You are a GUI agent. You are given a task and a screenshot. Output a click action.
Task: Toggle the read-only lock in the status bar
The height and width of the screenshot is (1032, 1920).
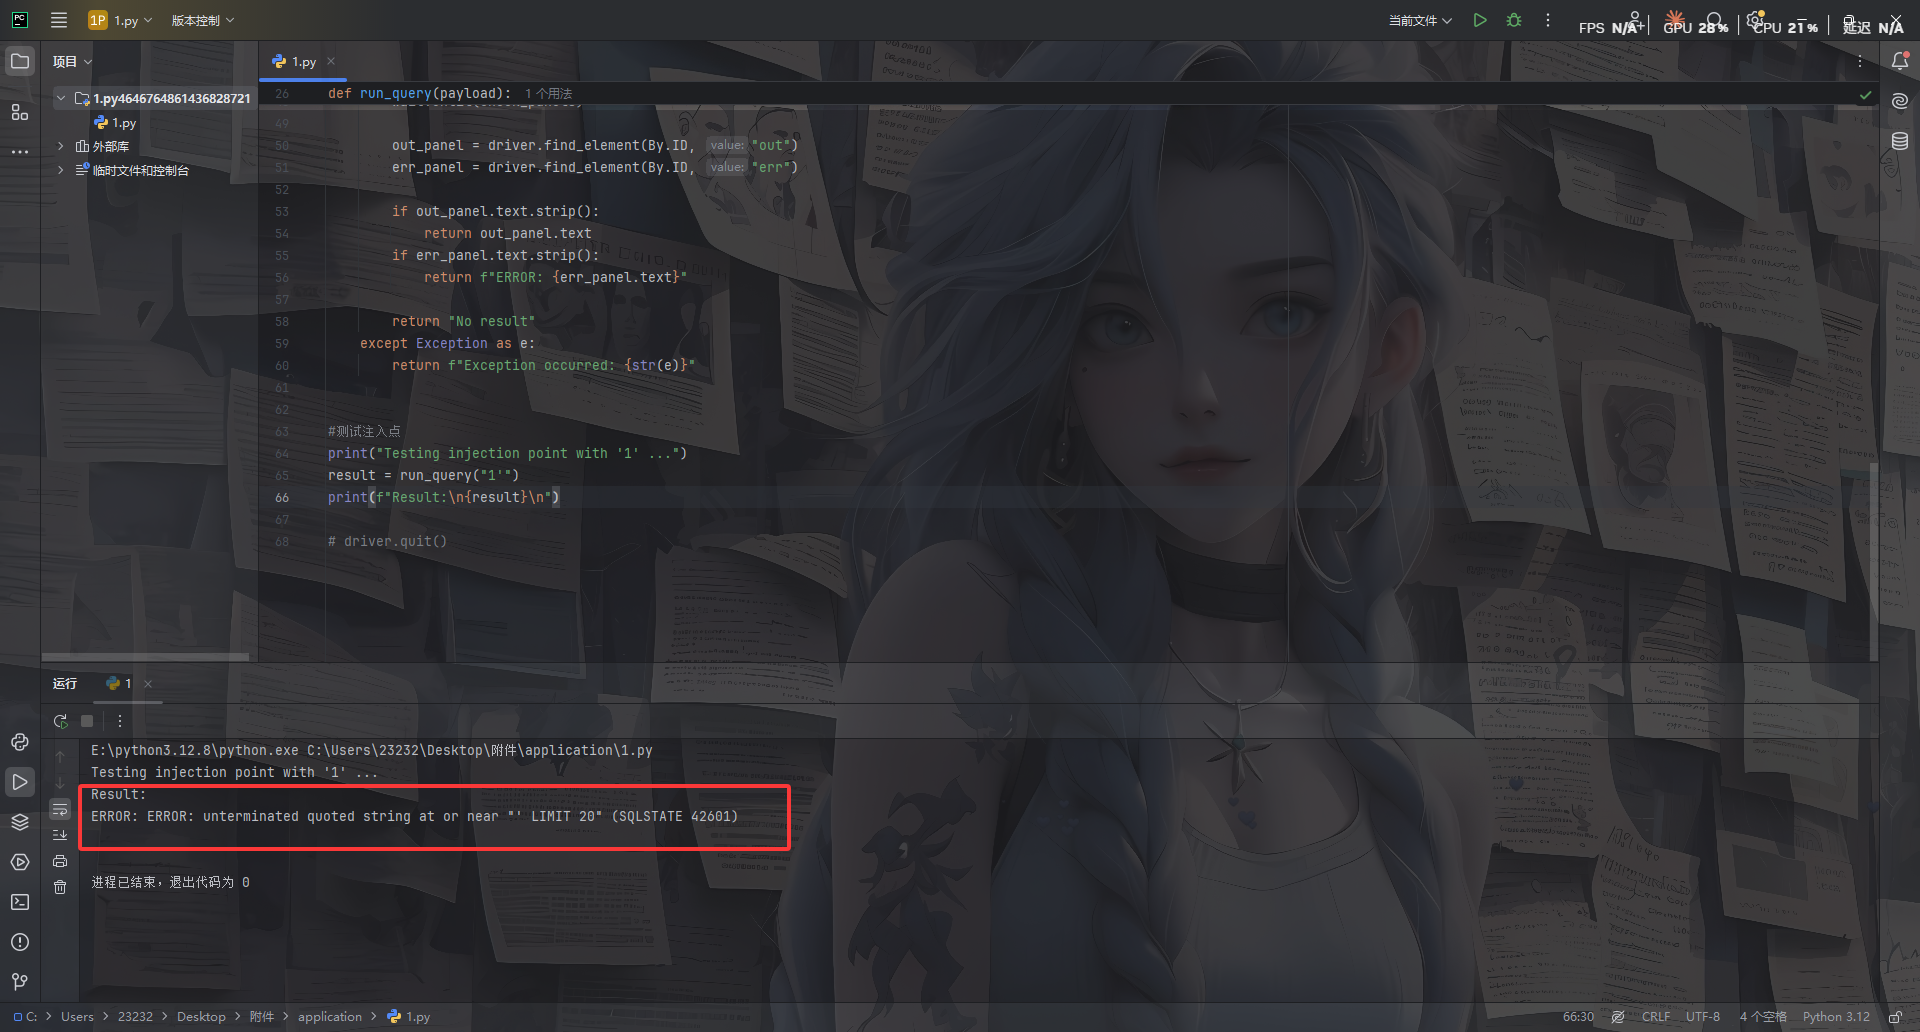coord(1895,1017)
